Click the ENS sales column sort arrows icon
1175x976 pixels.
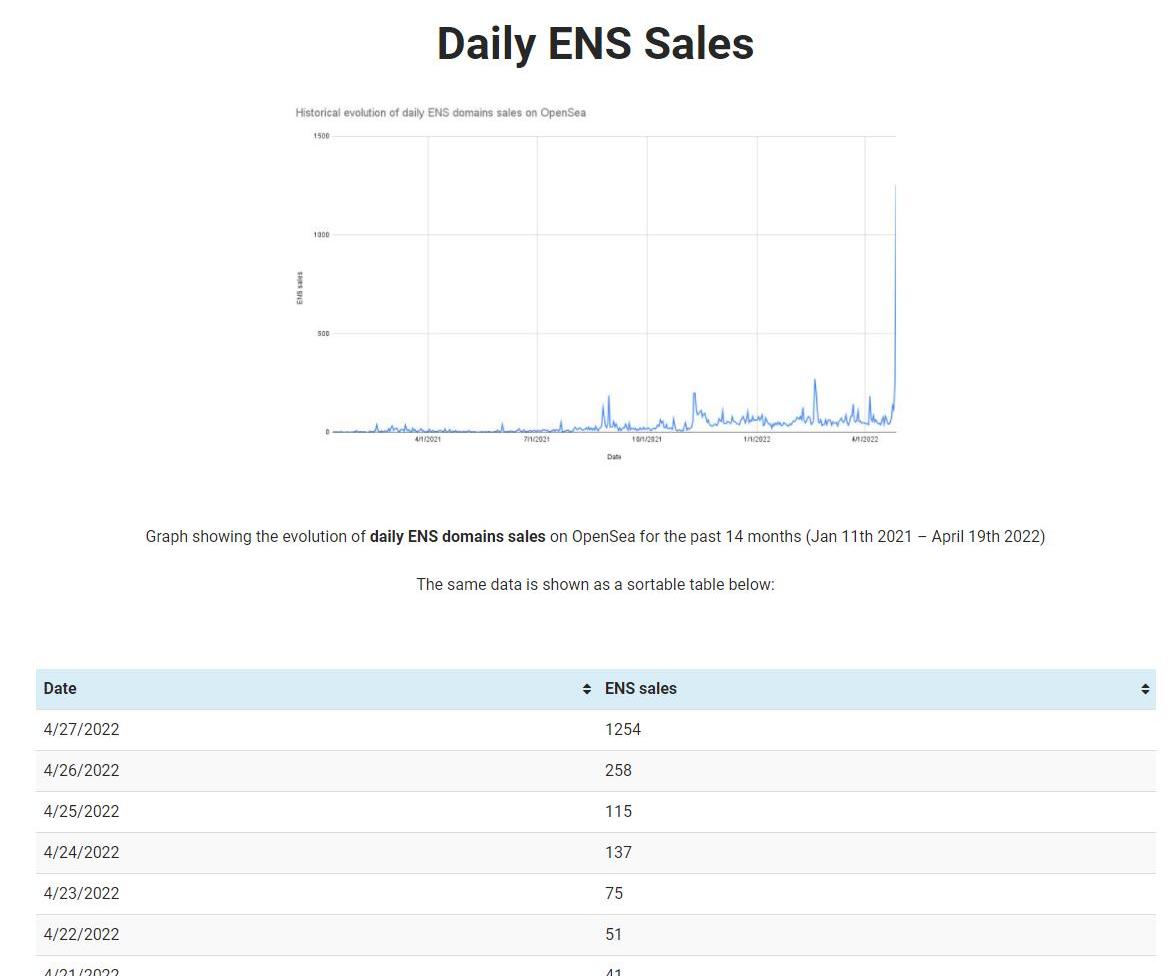tap(1145, 689)
